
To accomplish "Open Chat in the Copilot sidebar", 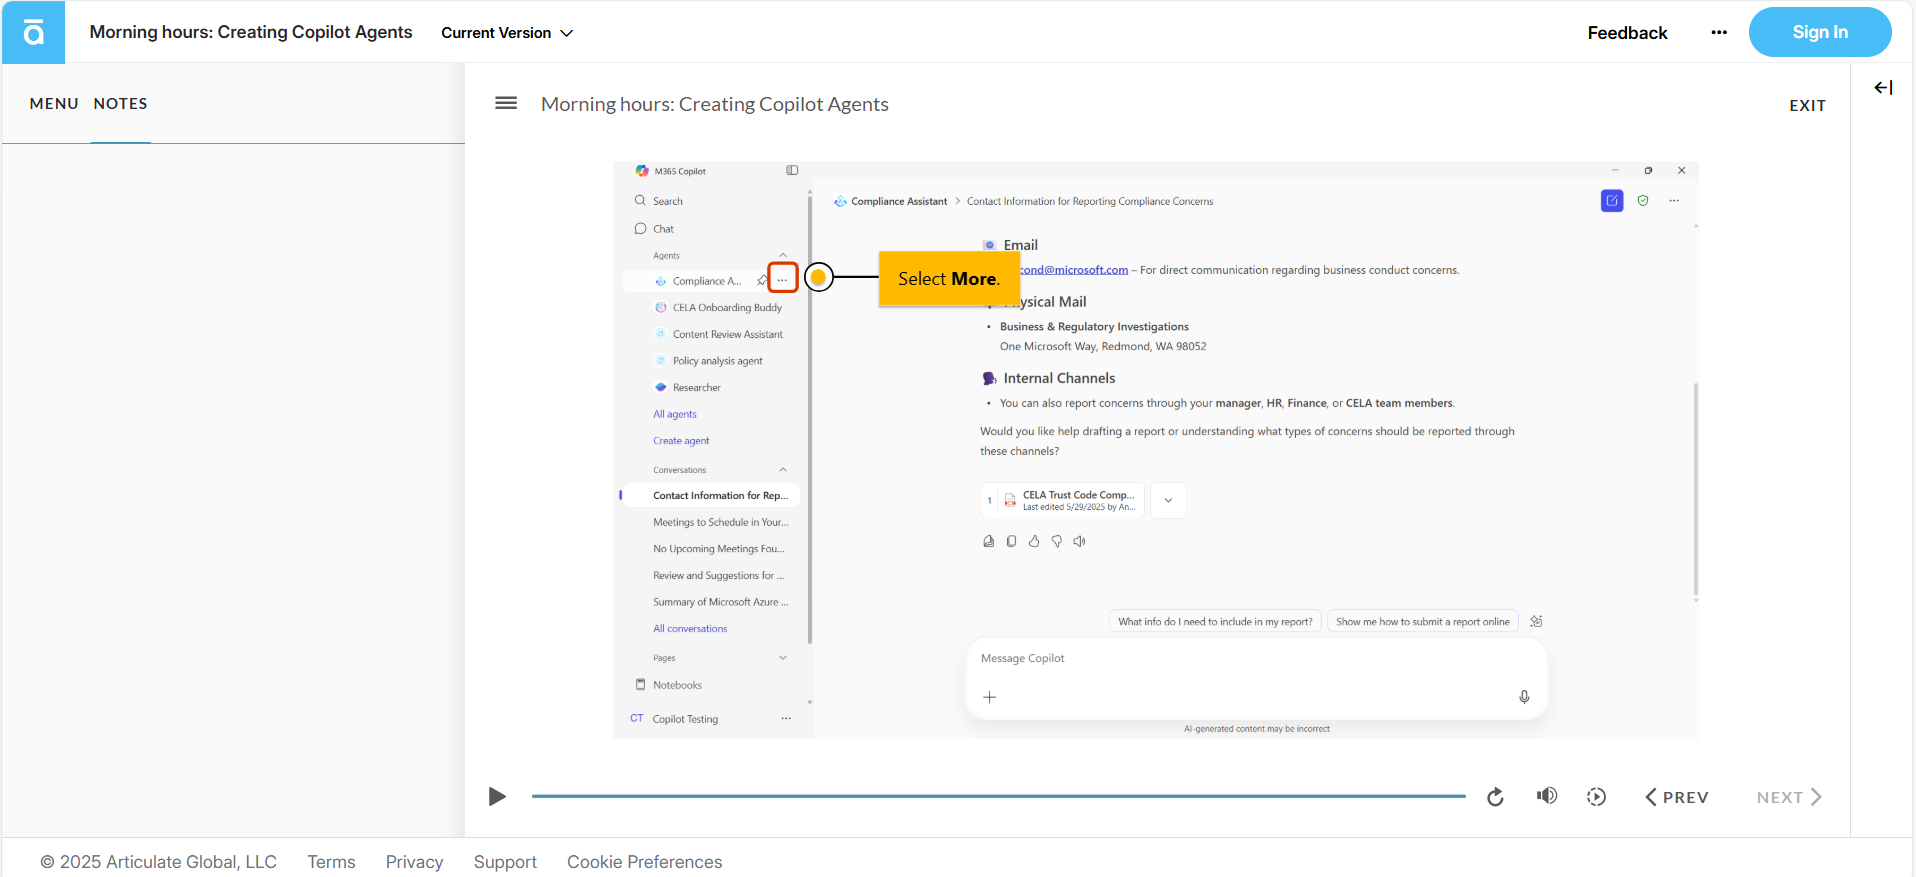I will 655,229.
